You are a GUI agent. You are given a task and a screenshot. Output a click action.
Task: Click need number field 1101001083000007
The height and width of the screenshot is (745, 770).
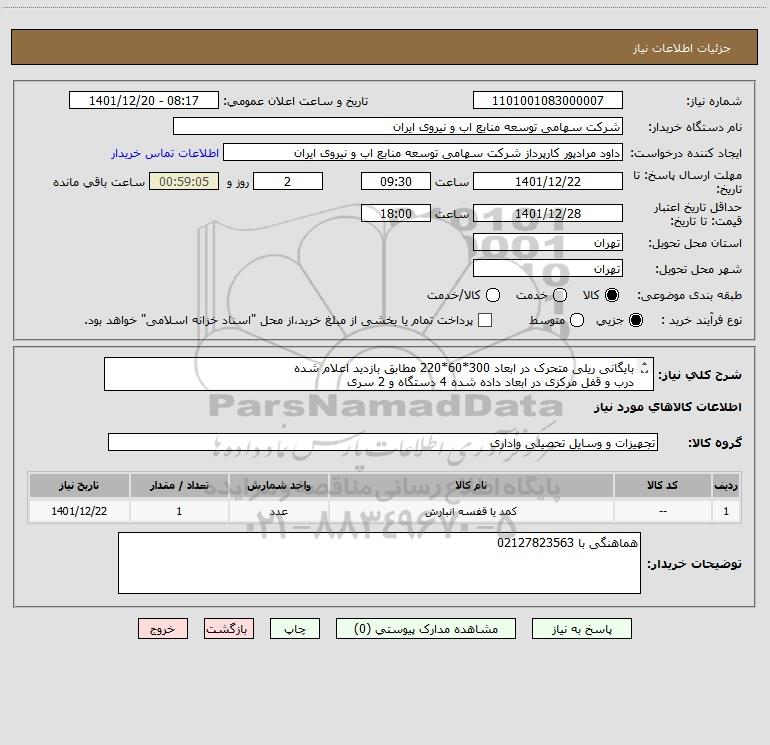548,101
